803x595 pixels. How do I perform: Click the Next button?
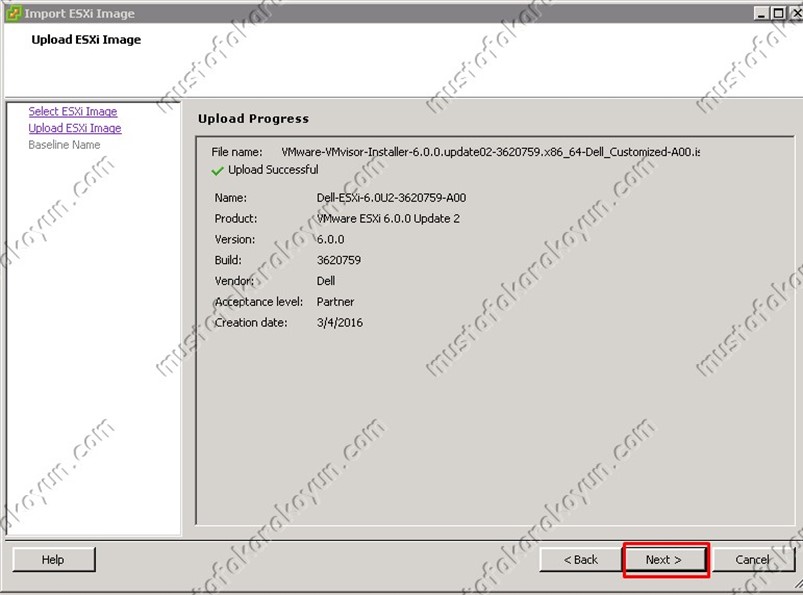664,560
